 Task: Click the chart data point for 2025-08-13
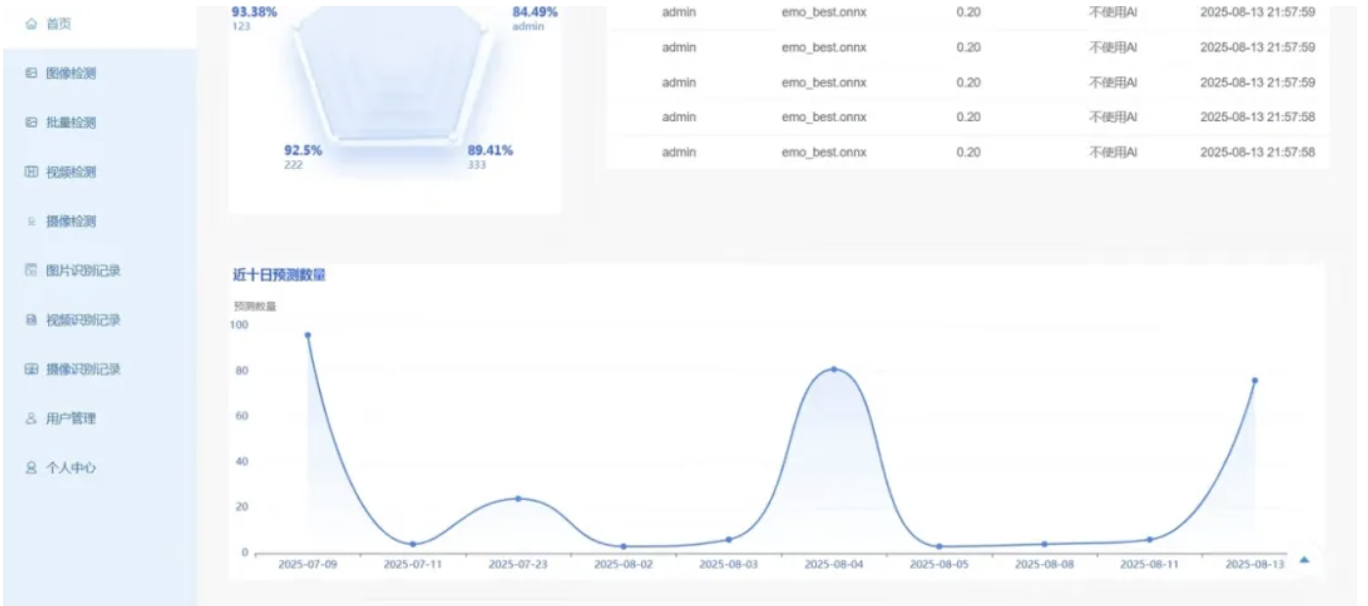pos(1254,380)
